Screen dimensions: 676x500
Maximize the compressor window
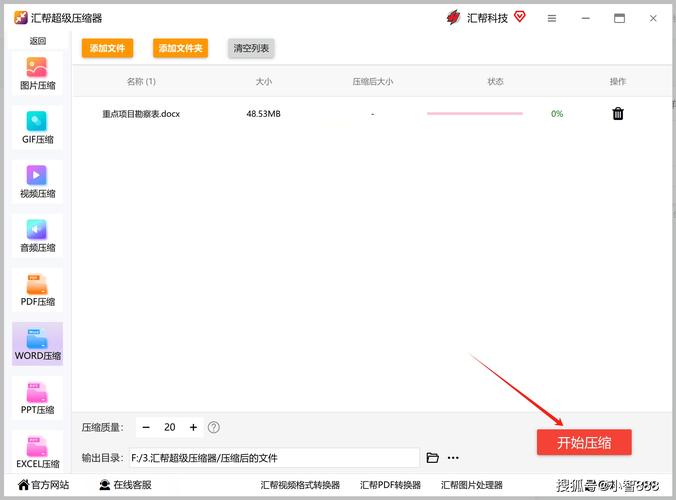620,18
